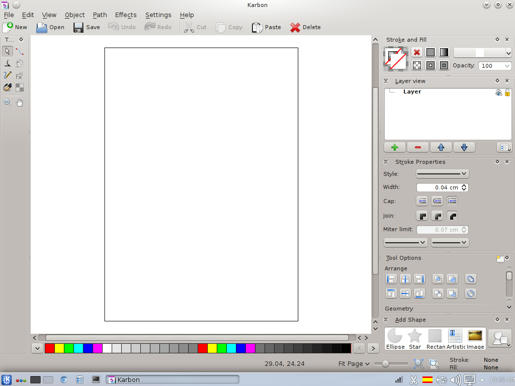515x386 pixels.
Task: Open the color gradient bar dropdown arrow
Action: pyautogui.click(x=508, y=53)
